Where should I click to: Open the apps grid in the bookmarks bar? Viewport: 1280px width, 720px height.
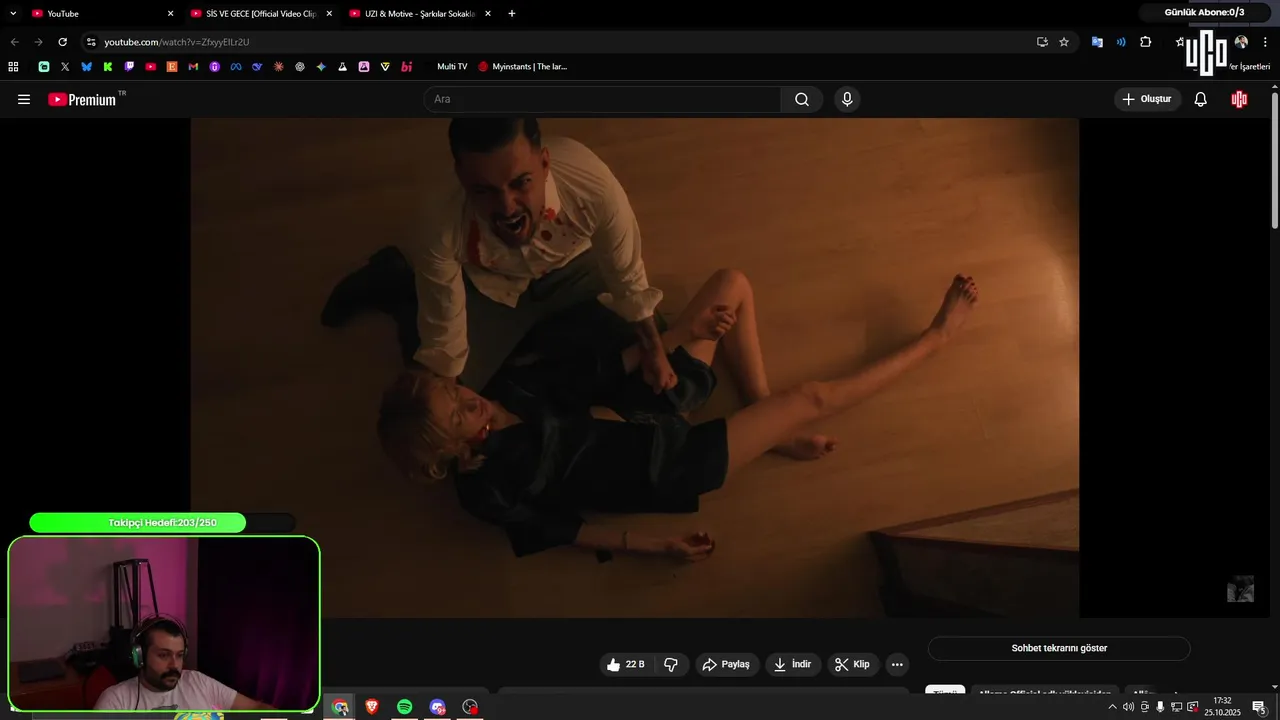tap(13, 66)
